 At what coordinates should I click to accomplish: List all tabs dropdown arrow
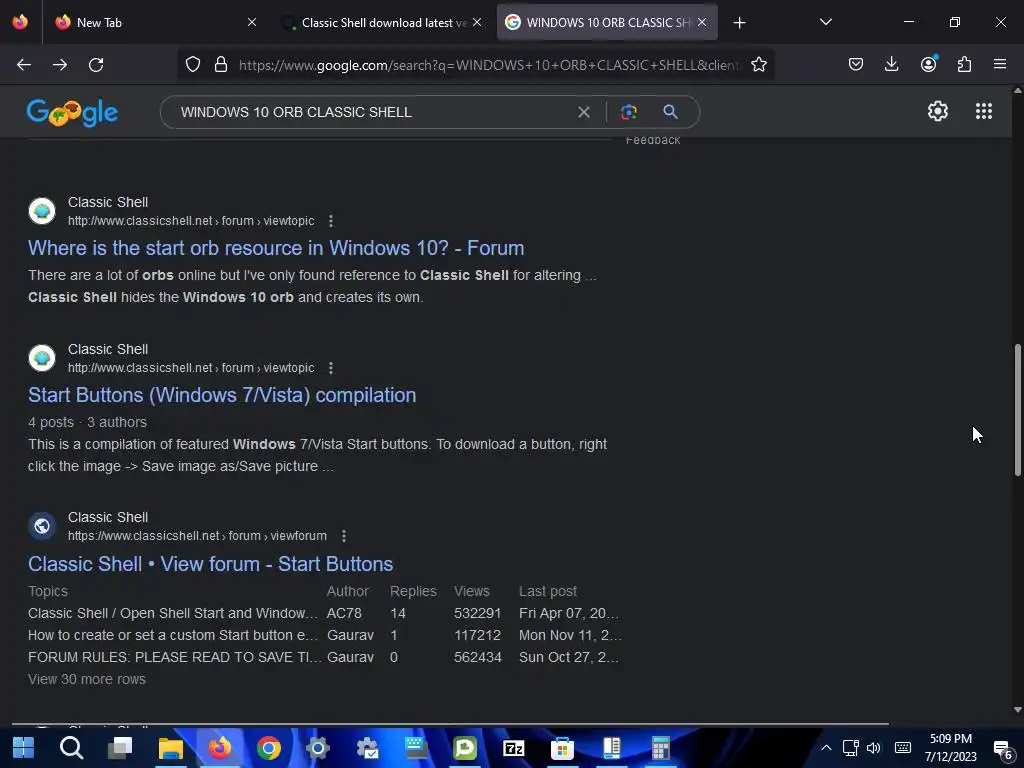[x=825, y=22]
